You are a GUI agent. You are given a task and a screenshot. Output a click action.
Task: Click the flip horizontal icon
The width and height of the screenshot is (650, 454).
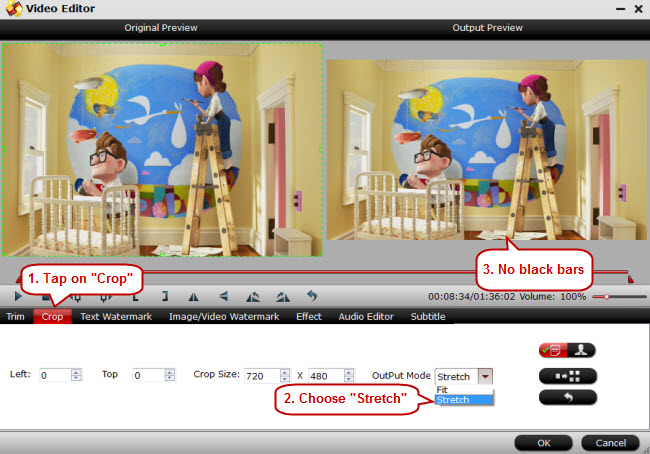click(194, 296)
